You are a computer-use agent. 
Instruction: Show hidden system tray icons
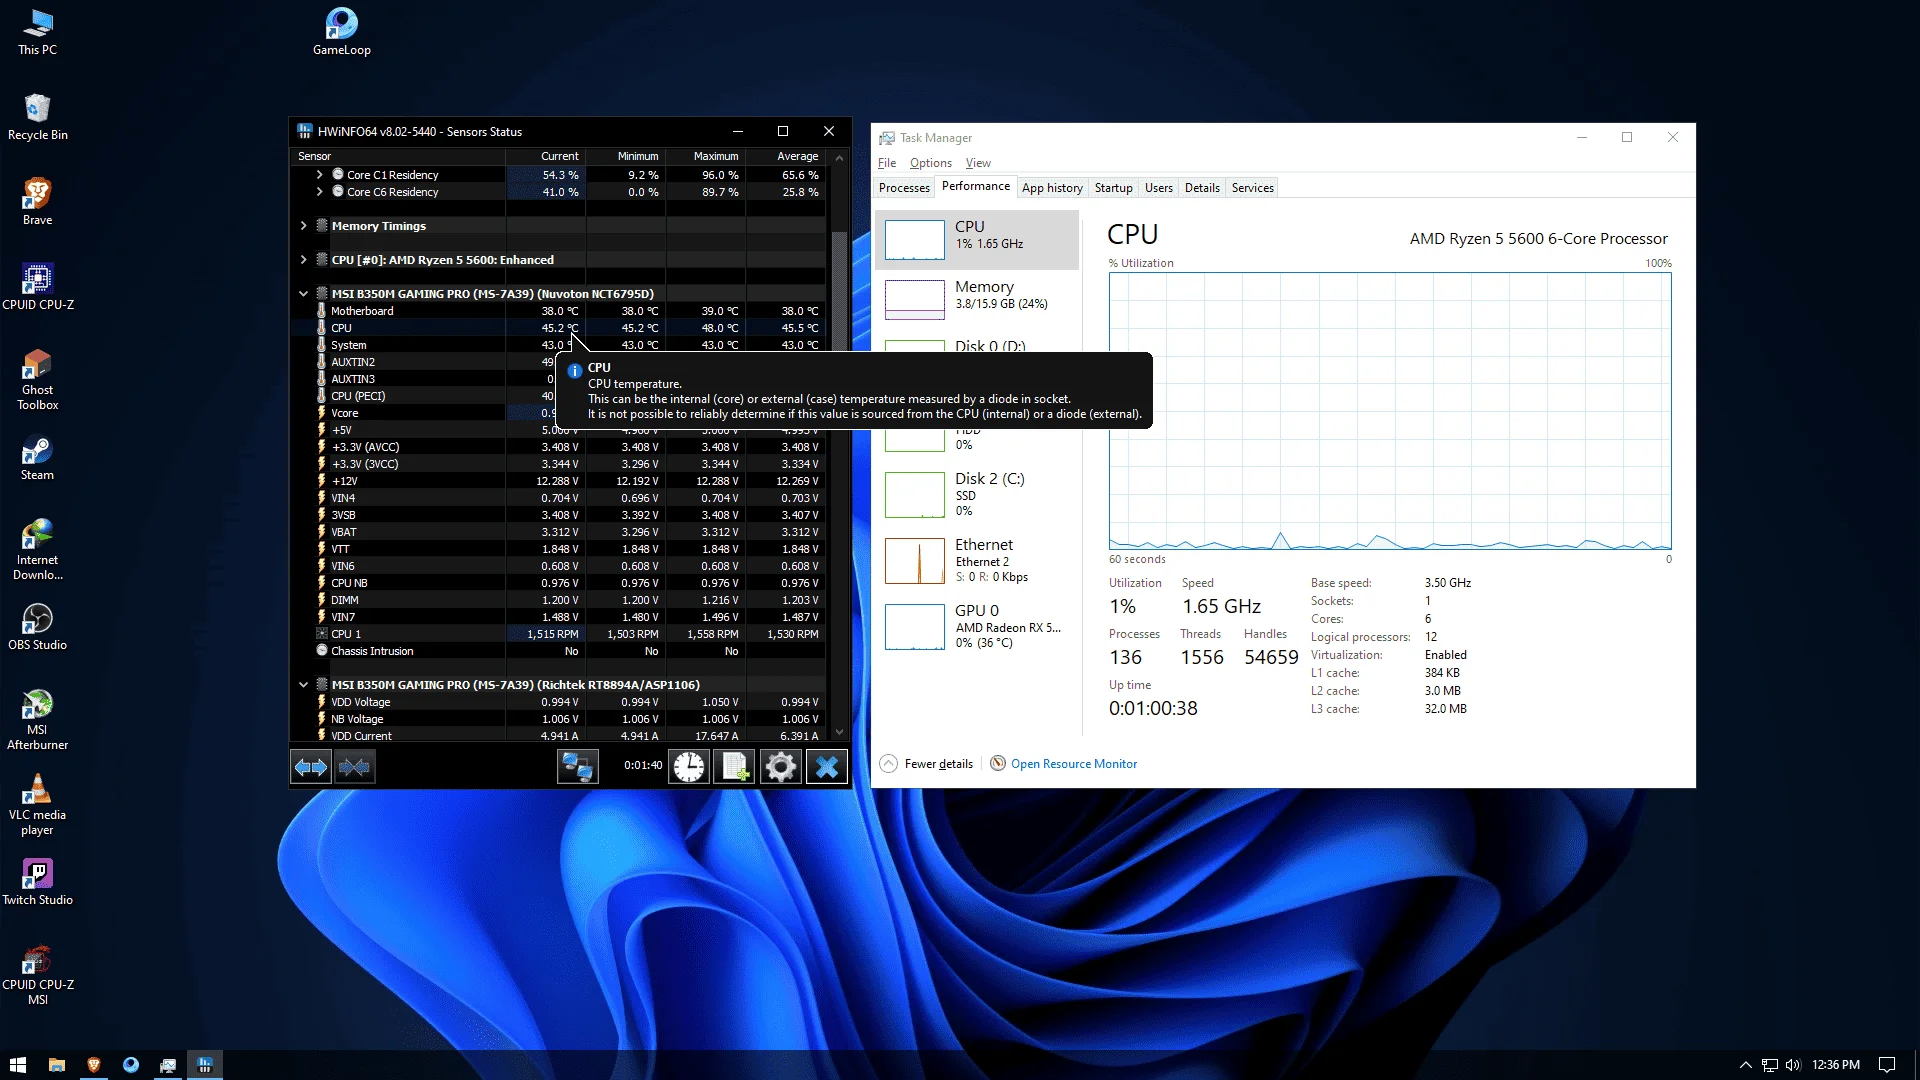(1746, 1065)
